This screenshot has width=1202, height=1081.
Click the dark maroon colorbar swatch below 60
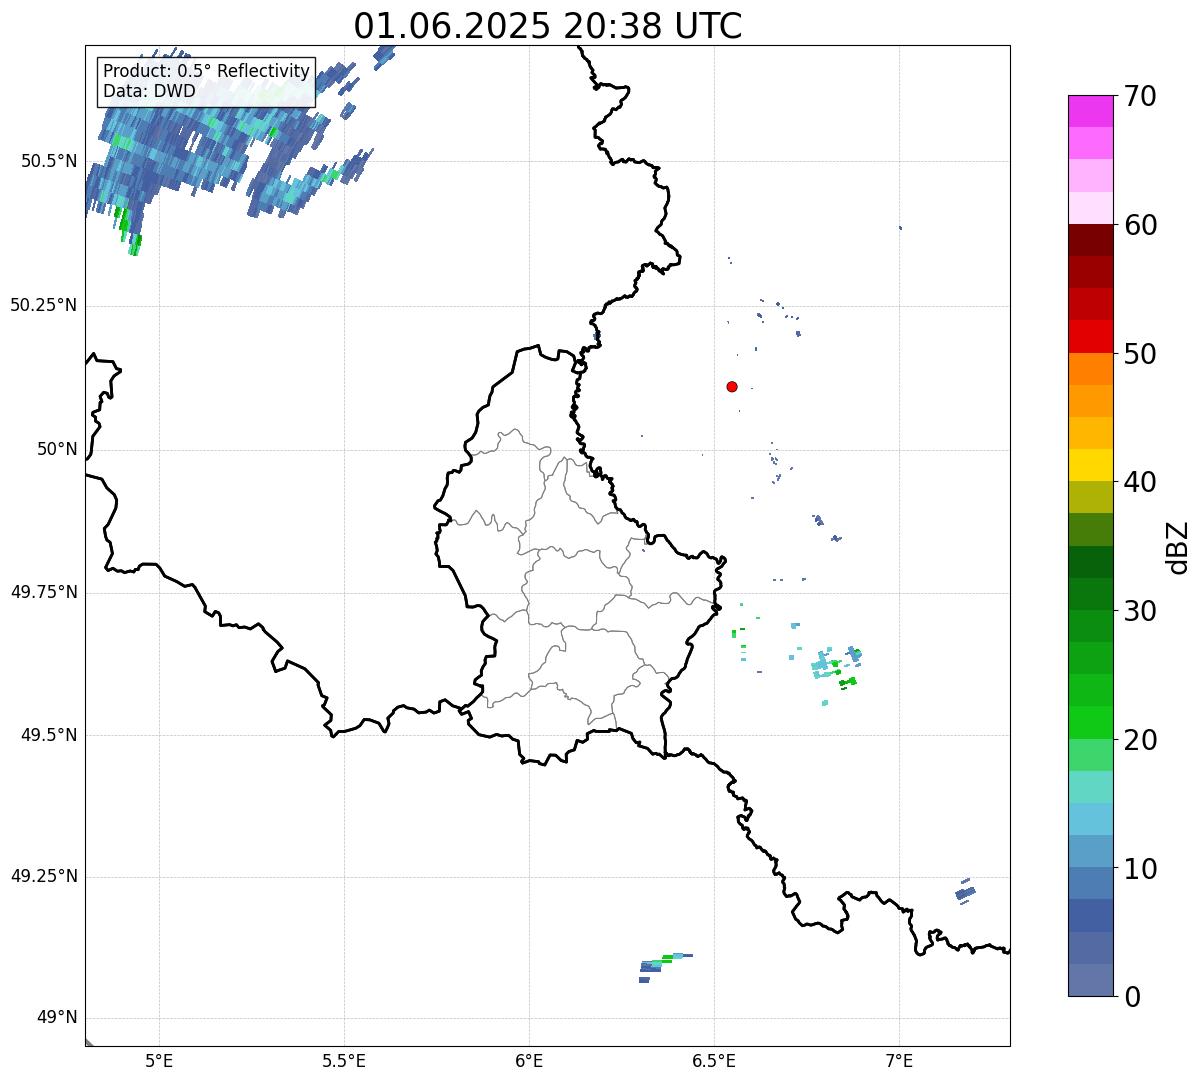click(x=1091, y=240)
